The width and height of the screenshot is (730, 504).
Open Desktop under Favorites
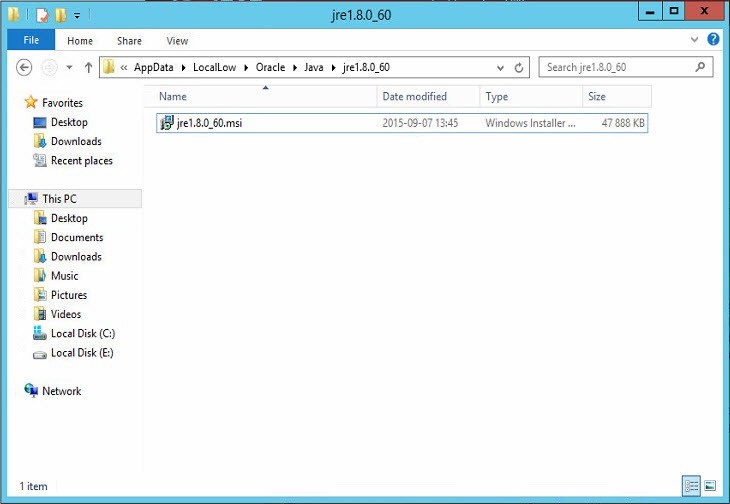pyautogui.click(x=69, y=122)
